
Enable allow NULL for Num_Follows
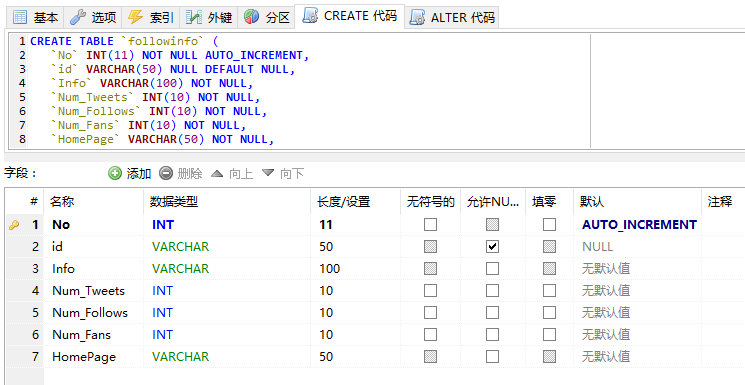492,313
